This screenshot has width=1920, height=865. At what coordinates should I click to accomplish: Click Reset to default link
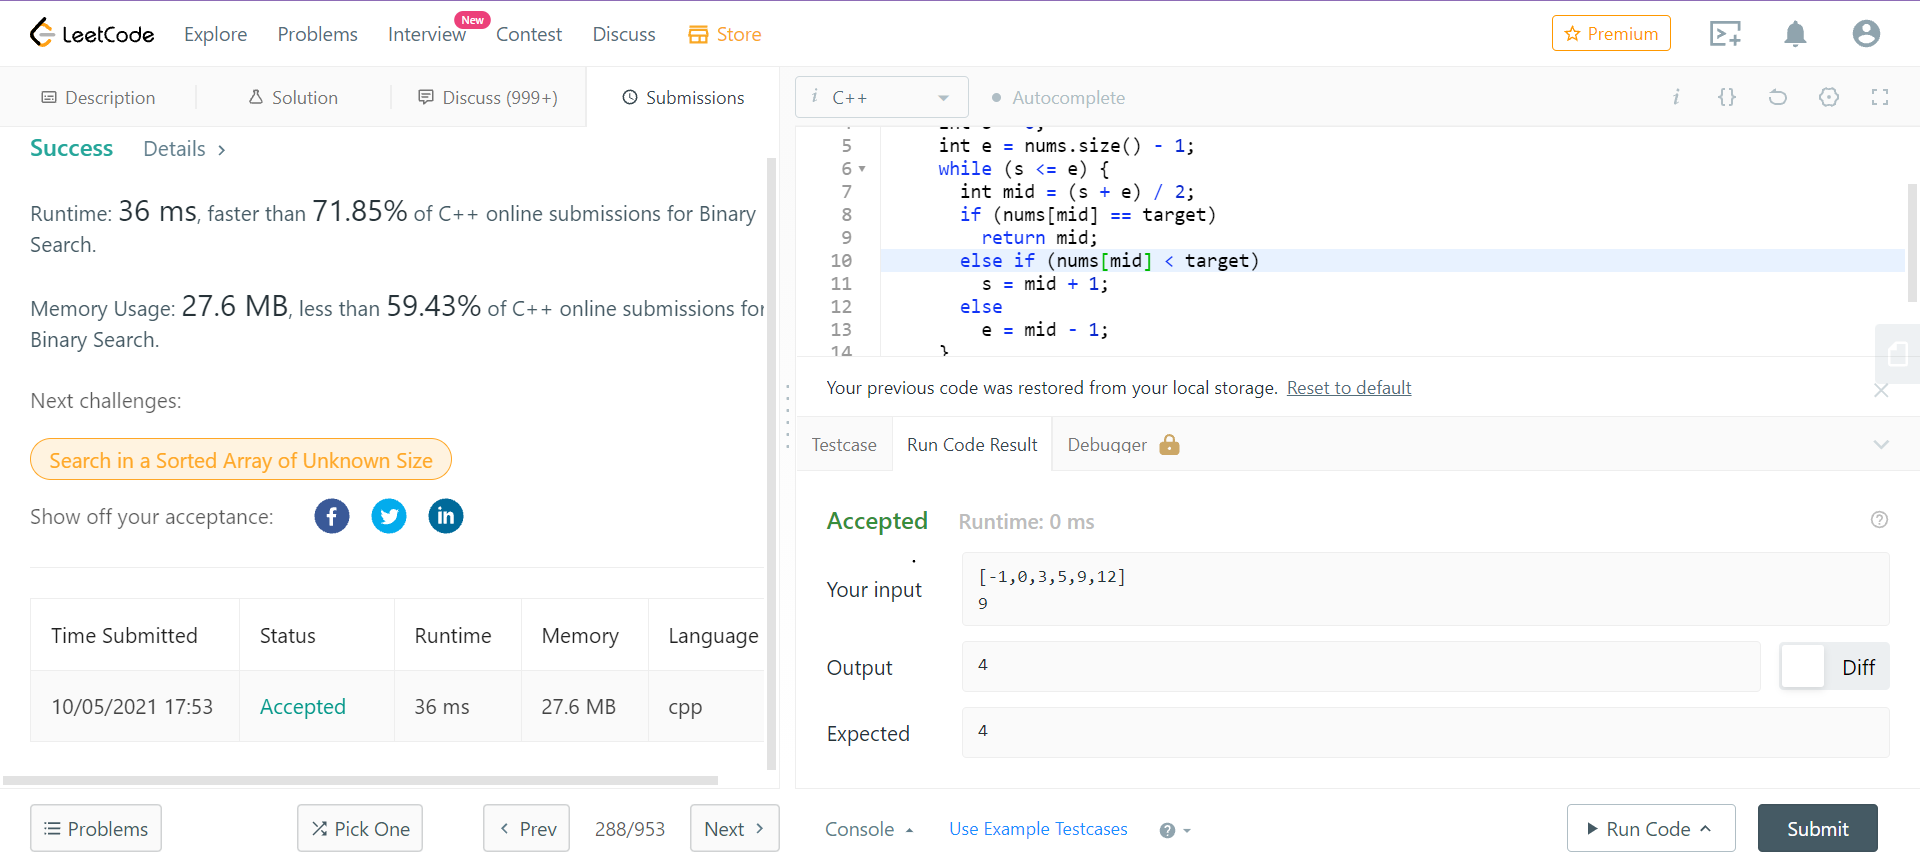click(x=1349, y=388)
